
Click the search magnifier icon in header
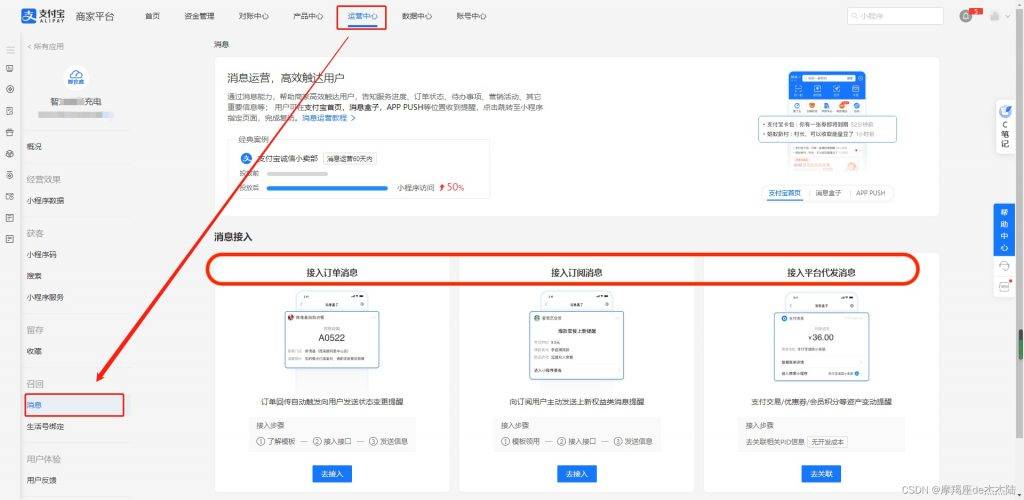pos(855,16)
